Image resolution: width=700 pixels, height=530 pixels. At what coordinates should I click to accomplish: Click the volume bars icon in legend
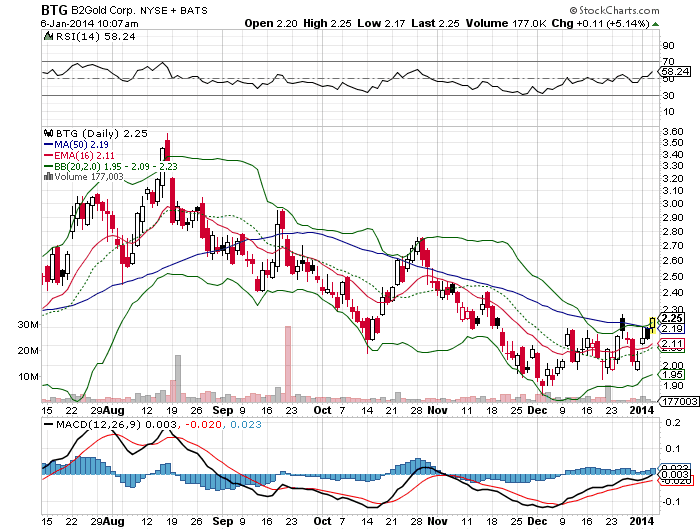[x=48, y=177]
